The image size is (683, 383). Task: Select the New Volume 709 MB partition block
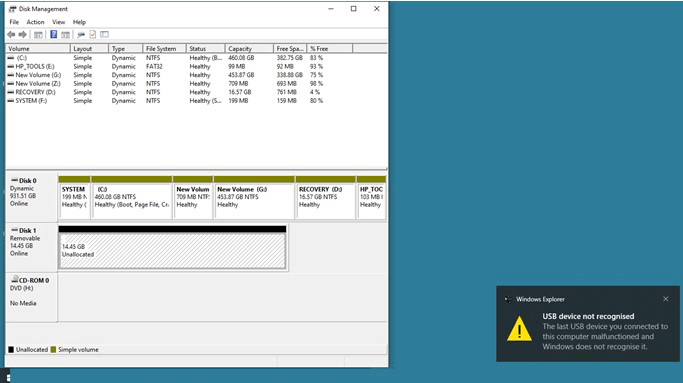[193, 197]
